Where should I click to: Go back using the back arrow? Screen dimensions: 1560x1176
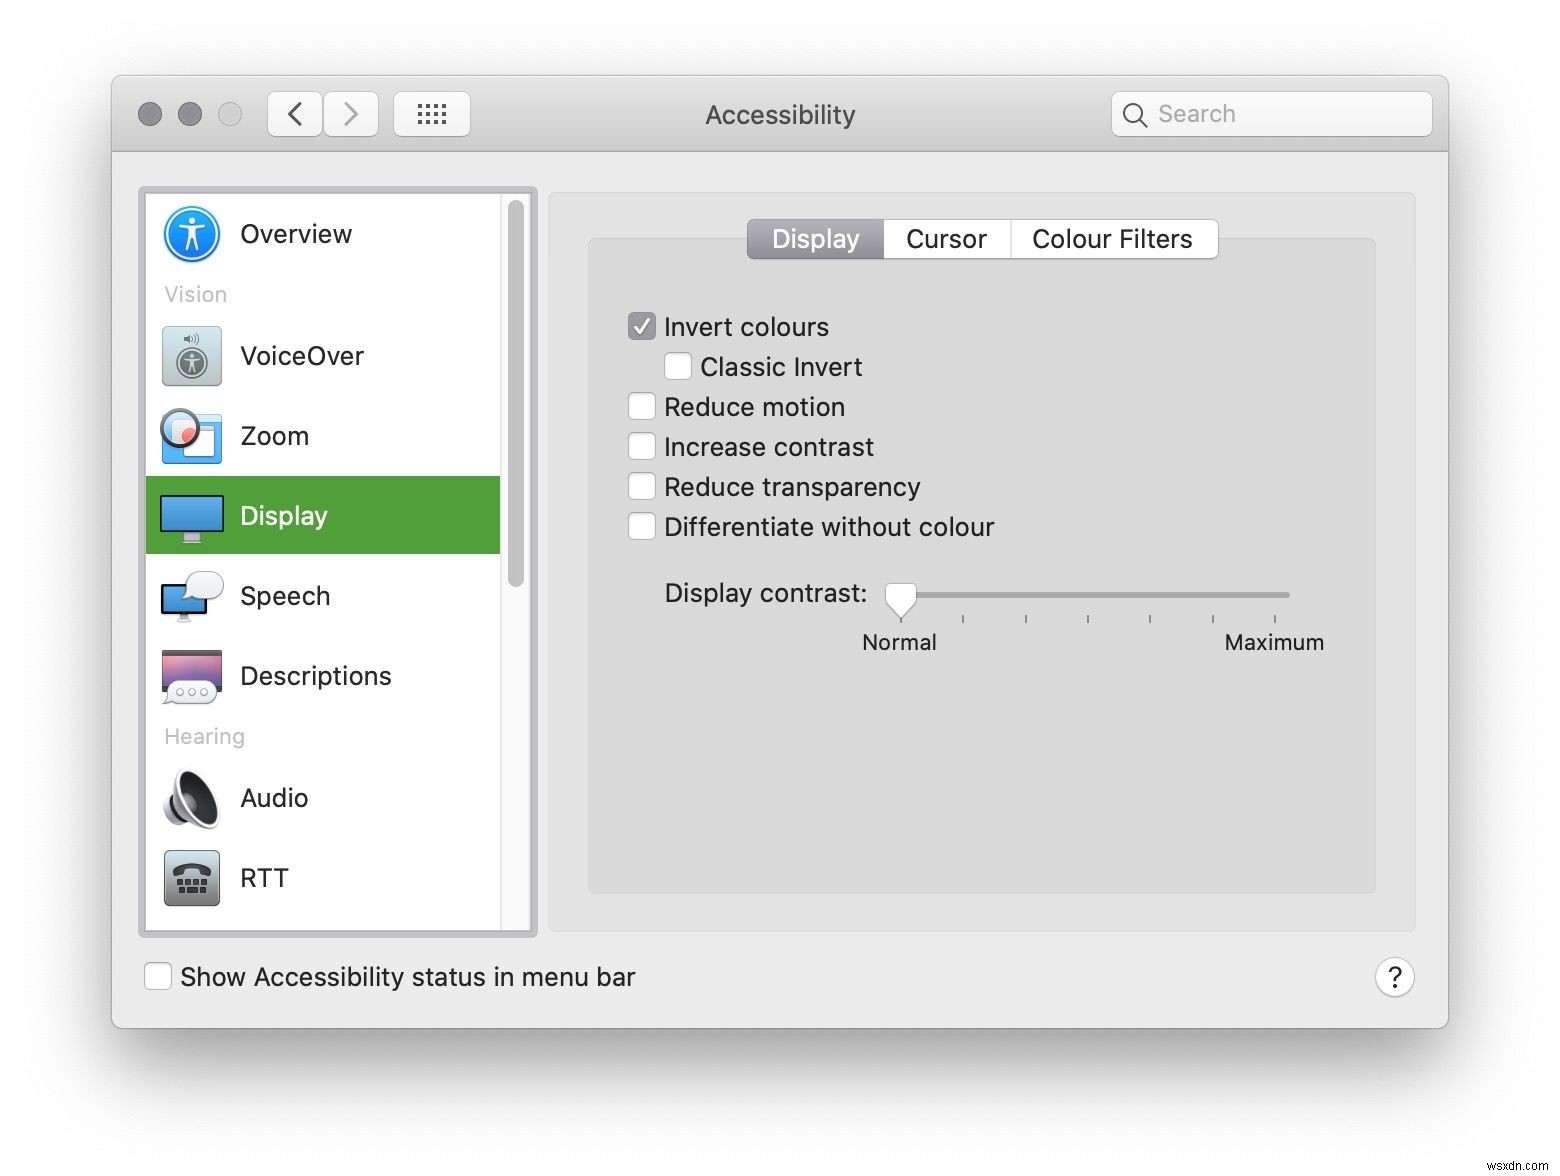(294, 114)
